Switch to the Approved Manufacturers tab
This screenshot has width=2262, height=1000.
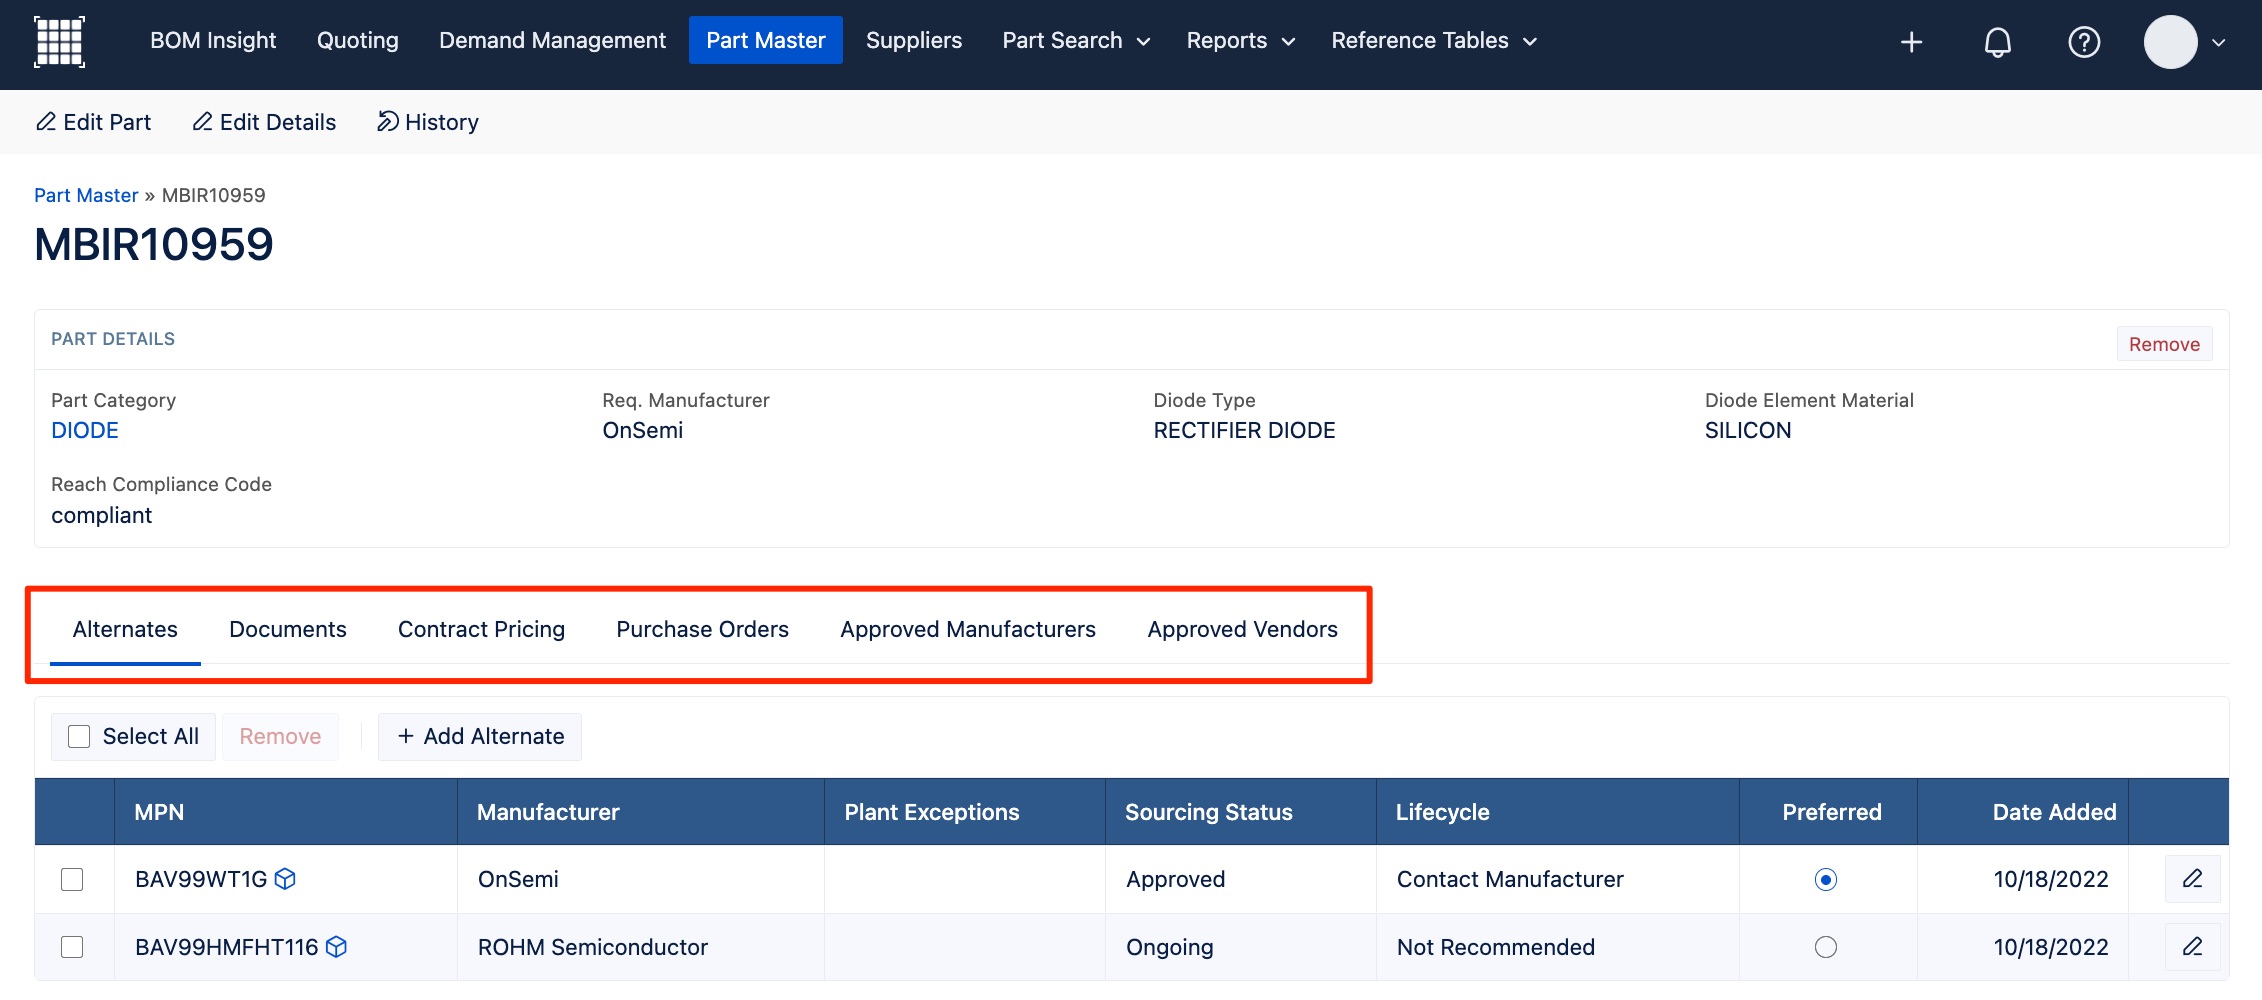click(x=968, y=630)
